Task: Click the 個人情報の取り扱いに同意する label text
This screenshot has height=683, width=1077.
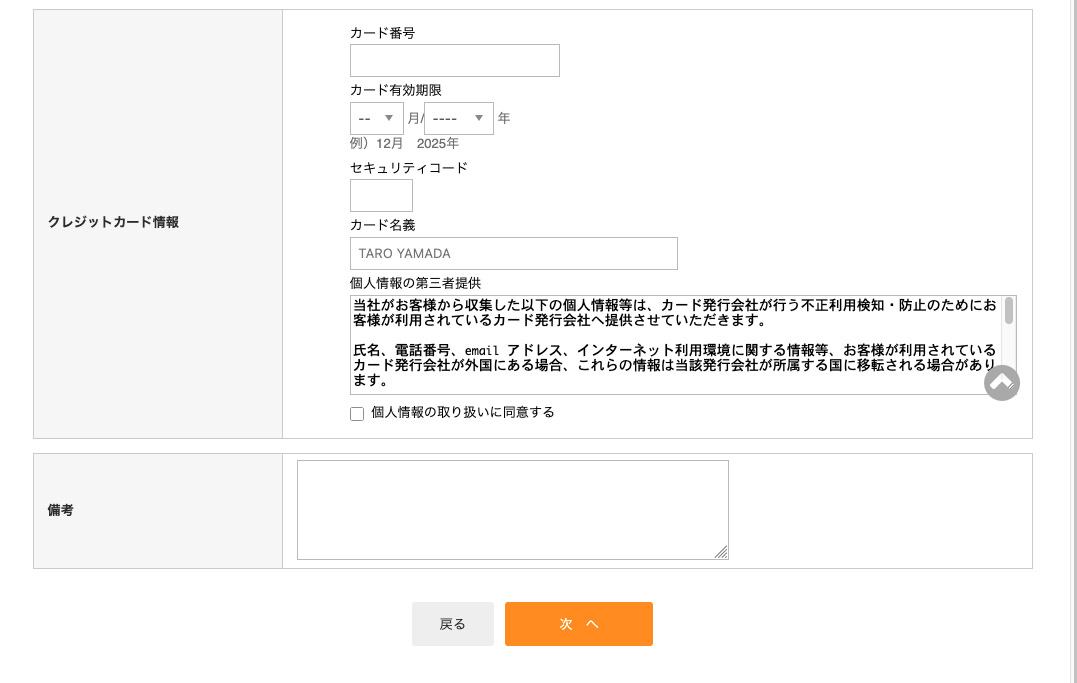Action: (462, 412)
